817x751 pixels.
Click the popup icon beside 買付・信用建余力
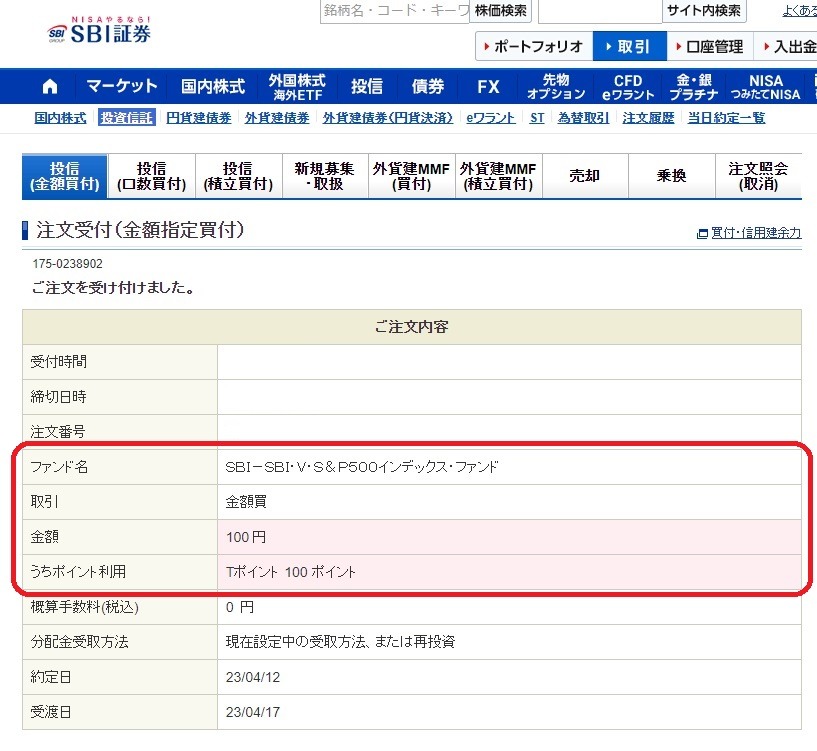702,234
